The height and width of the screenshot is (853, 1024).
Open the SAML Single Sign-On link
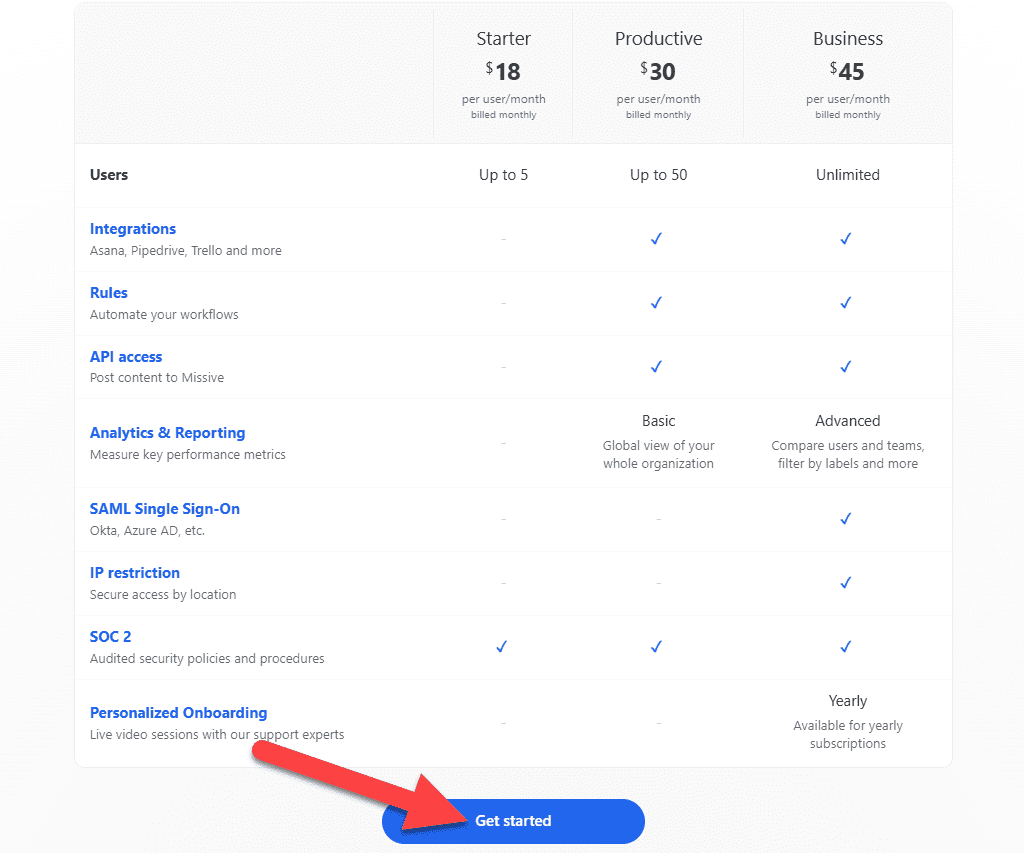click(165, 509)
